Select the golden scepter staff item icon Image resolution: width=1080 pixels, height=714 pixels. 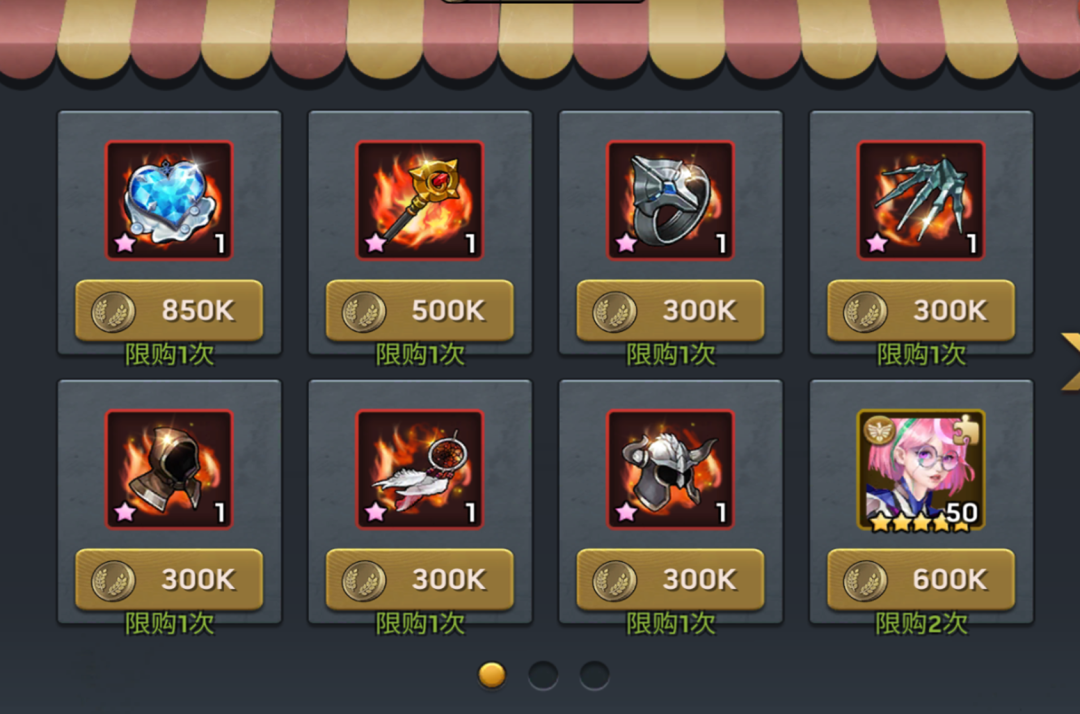pos(419,200)
